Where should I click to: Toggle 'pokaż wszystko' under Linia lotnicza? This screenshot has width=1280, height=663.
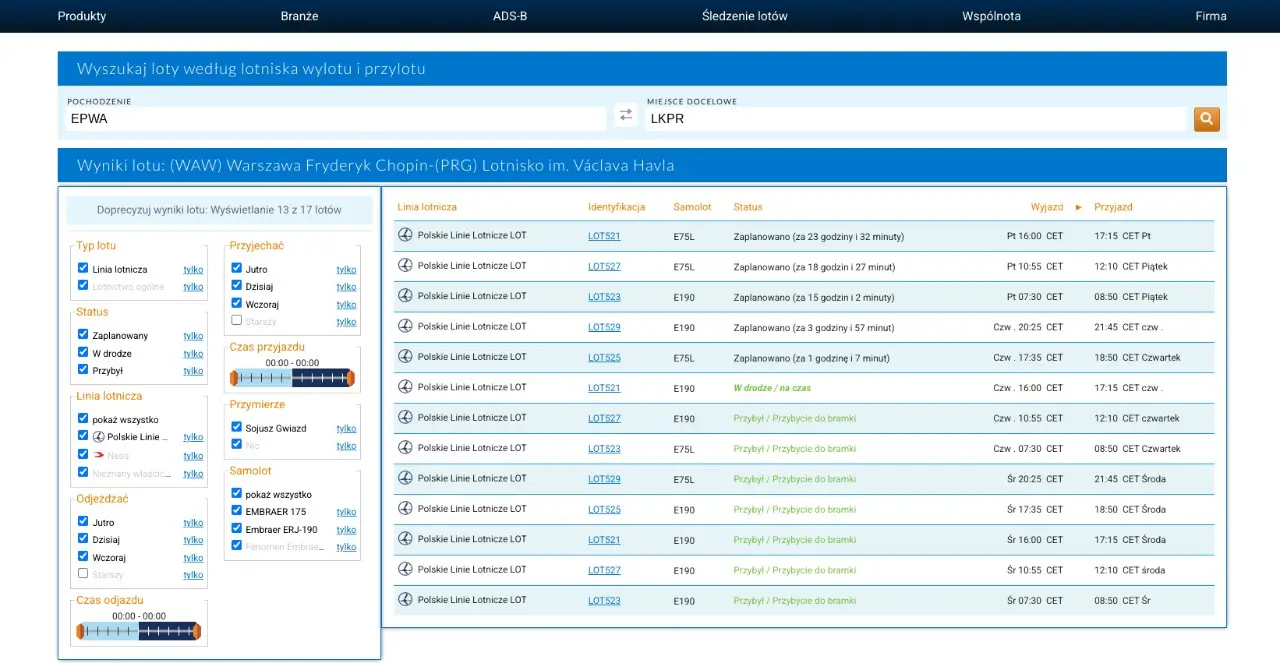(x=83, y=419)
